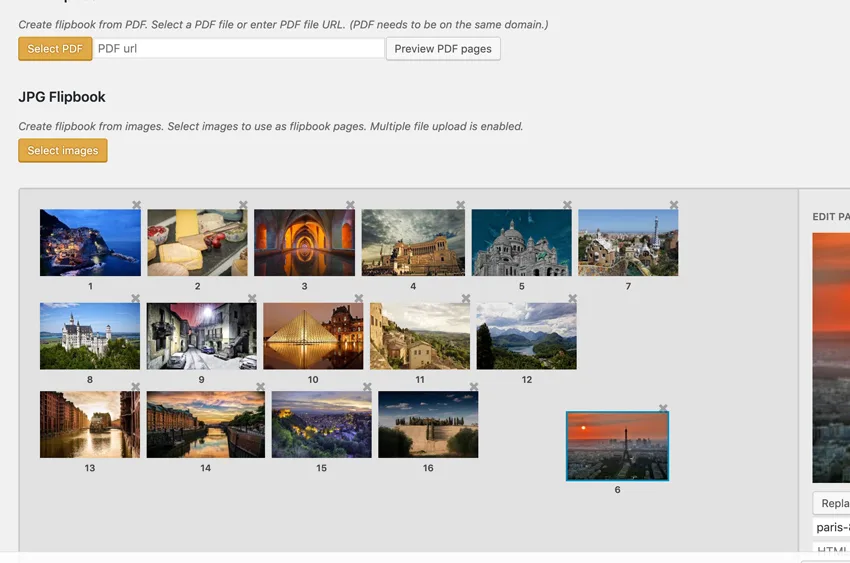Select page 12 mountain lake thumbnail
This screenshot has width=850, height=563.
527,336
